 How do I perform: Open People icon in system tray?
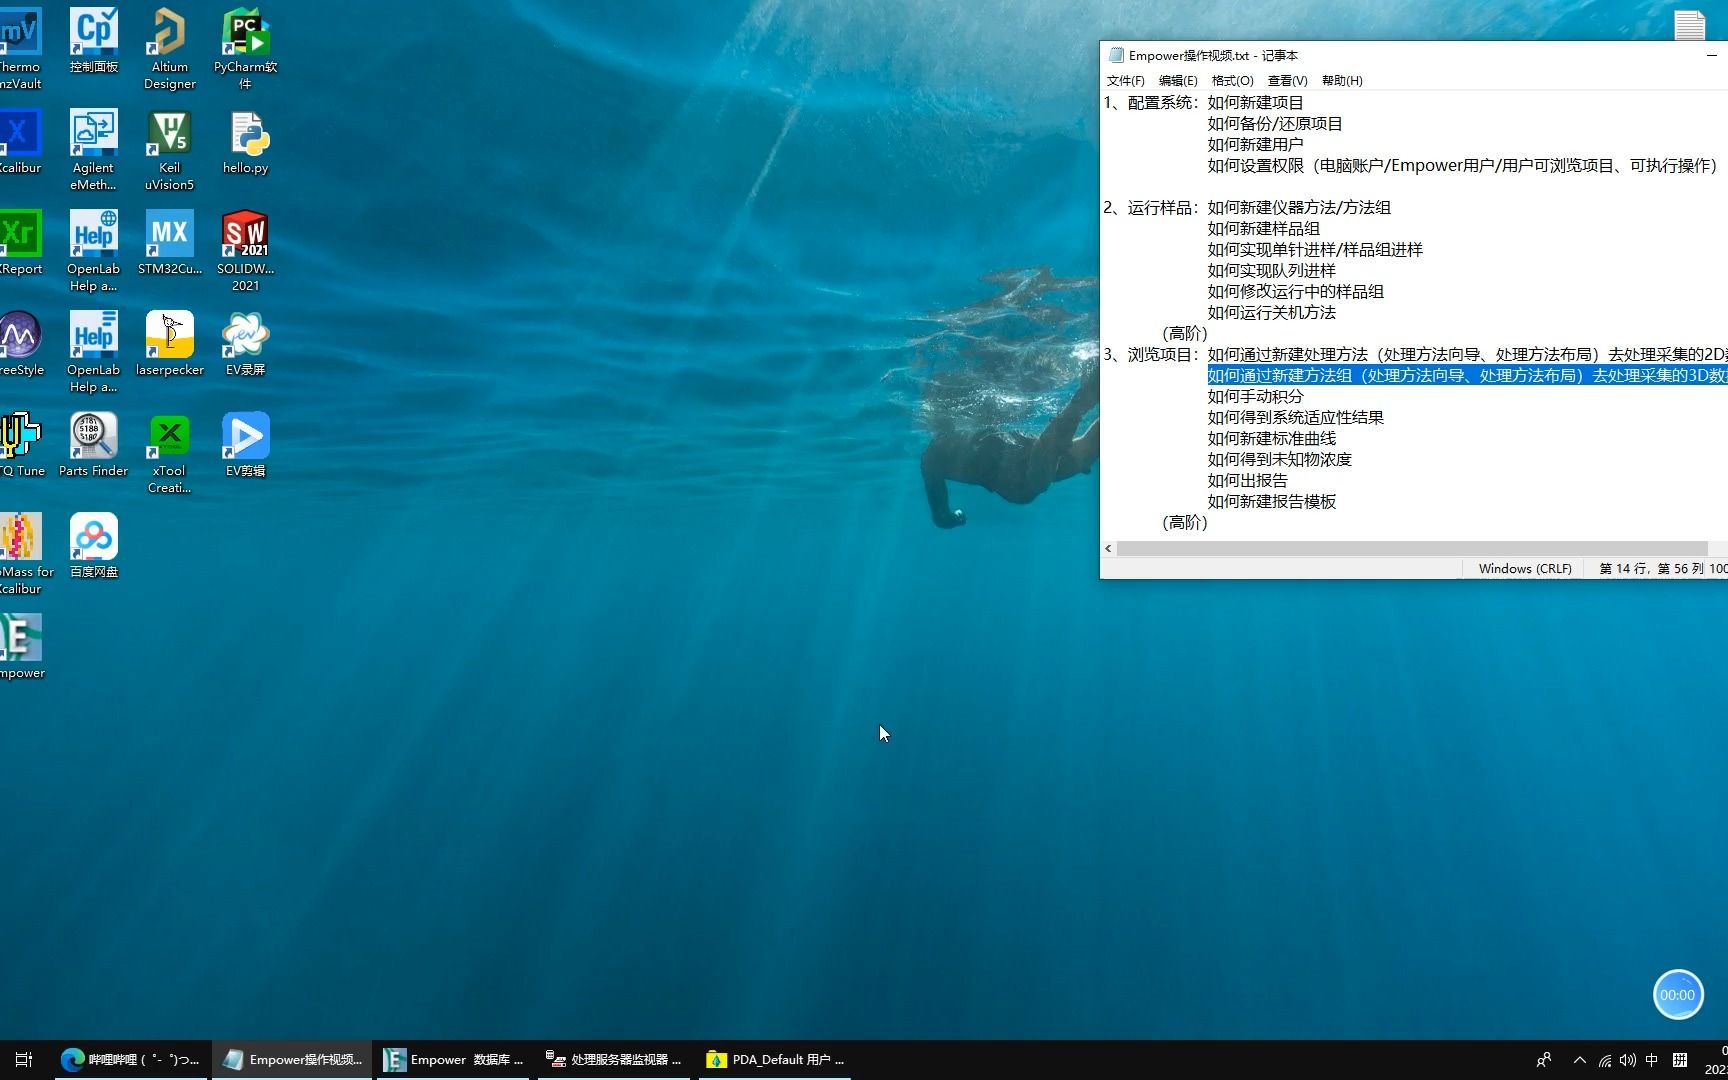[x=1544, y=1060]
